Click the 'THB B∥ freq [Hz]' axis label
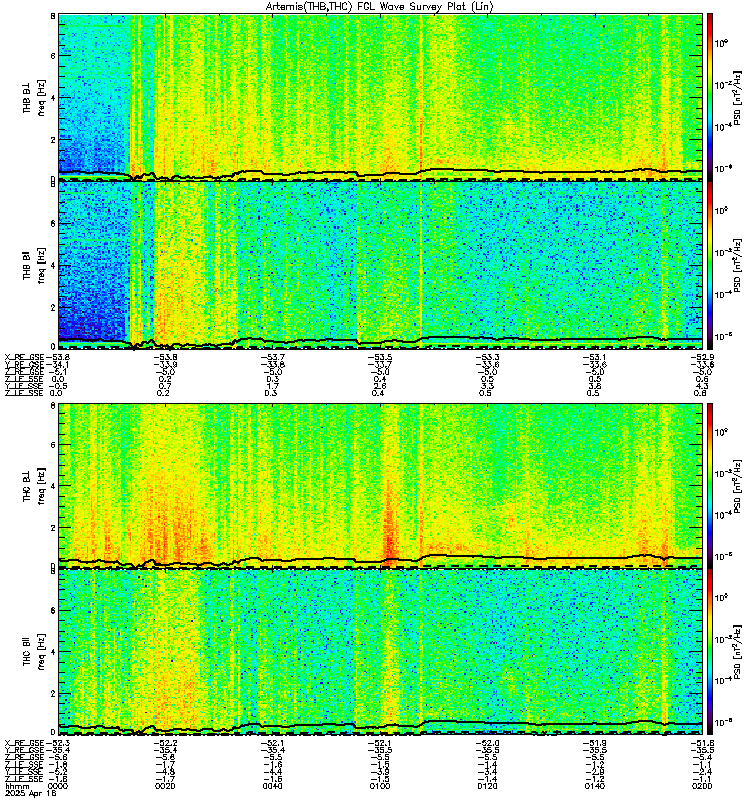This screenshot has height=800, width=750. tap(34, 265)
